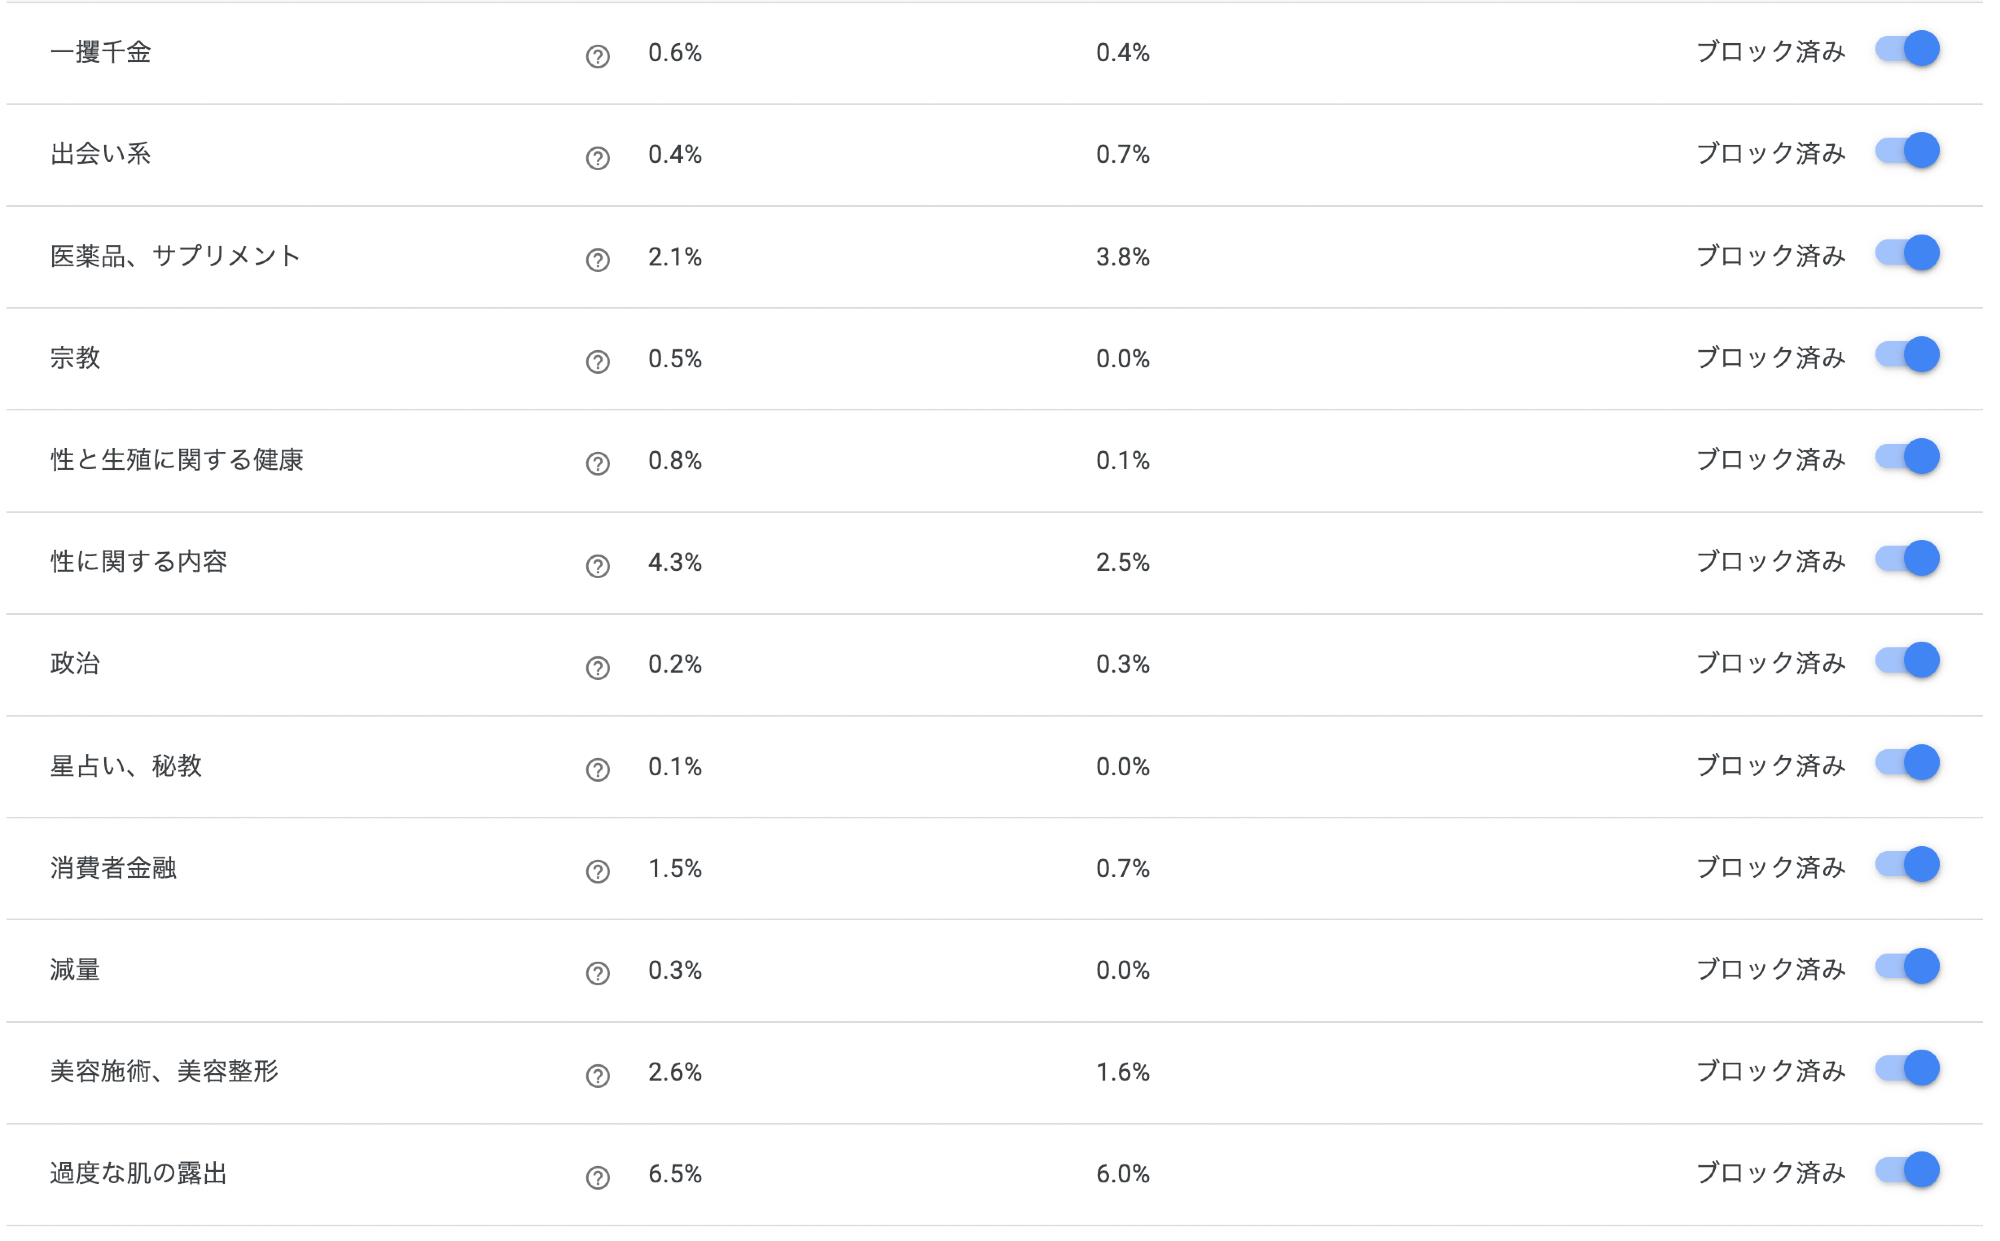Turn off 過度な肌の露出 block switch
This screenshot has width=2000, height=1241.
coord(1907,1170)
